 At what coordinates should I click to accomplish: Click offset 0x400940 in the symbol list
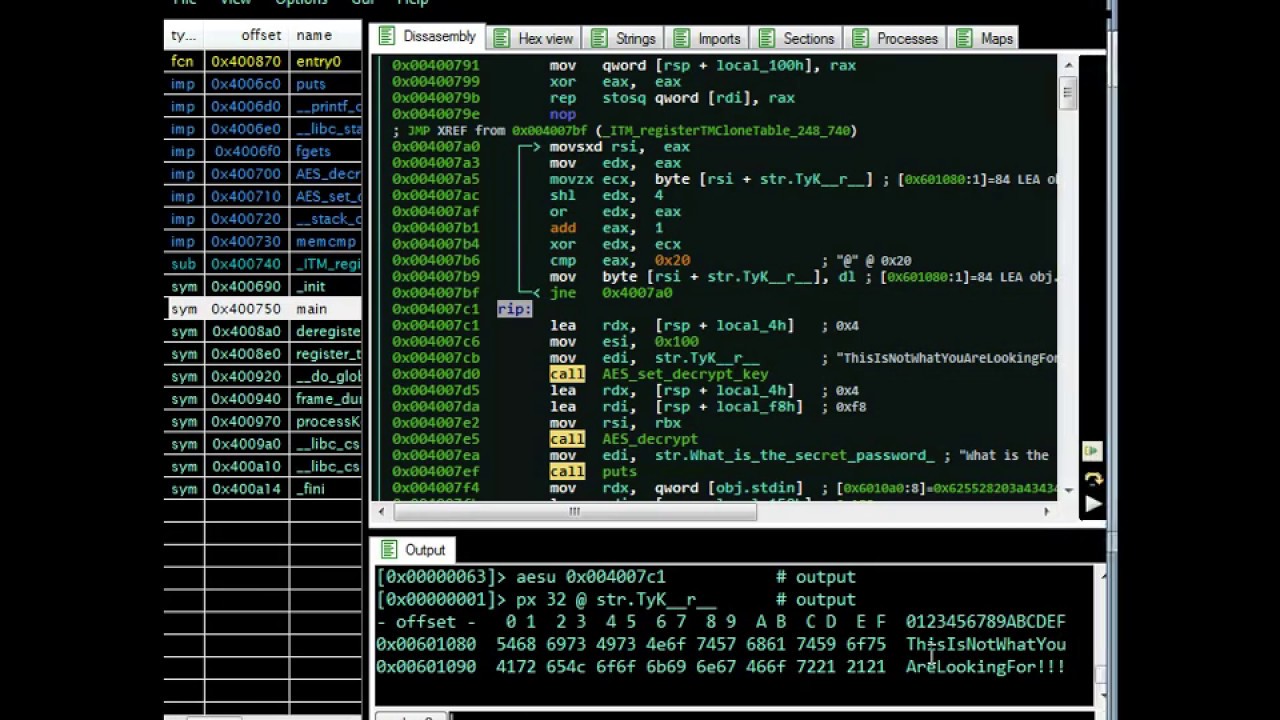click(x=246, y=399)
